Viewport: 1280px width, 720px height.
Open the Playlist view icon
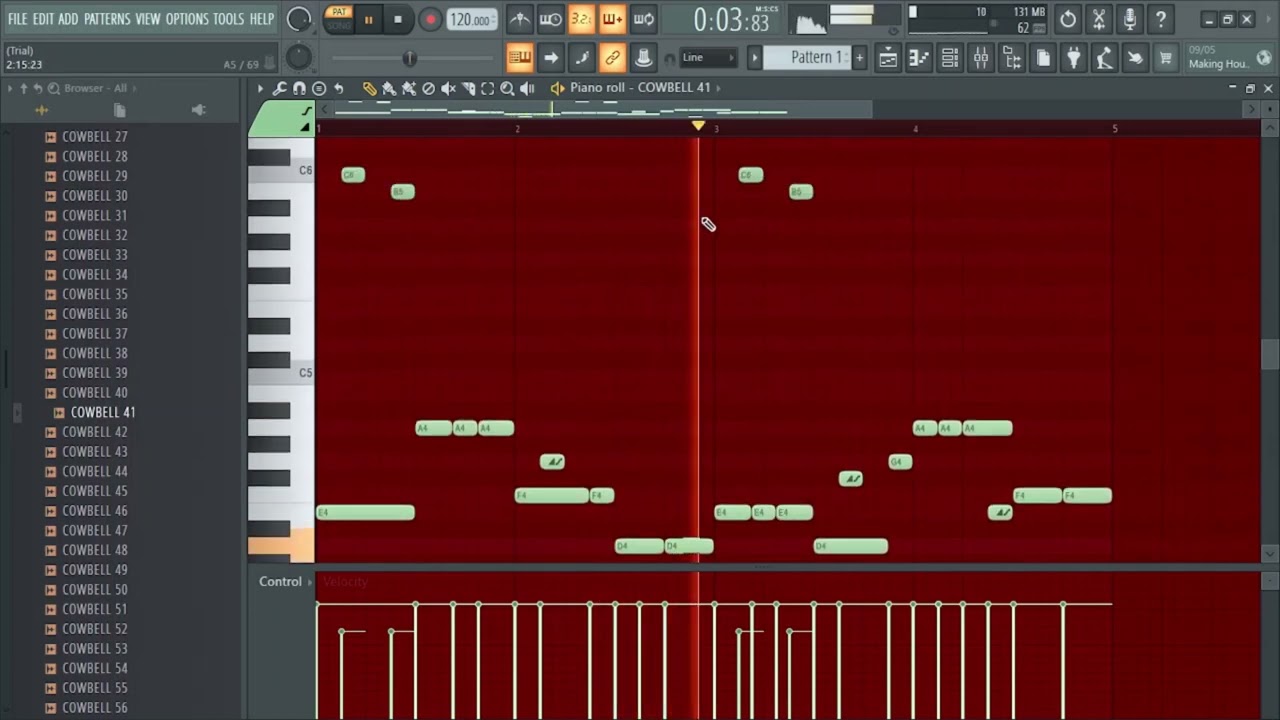[x=888, y=58]
